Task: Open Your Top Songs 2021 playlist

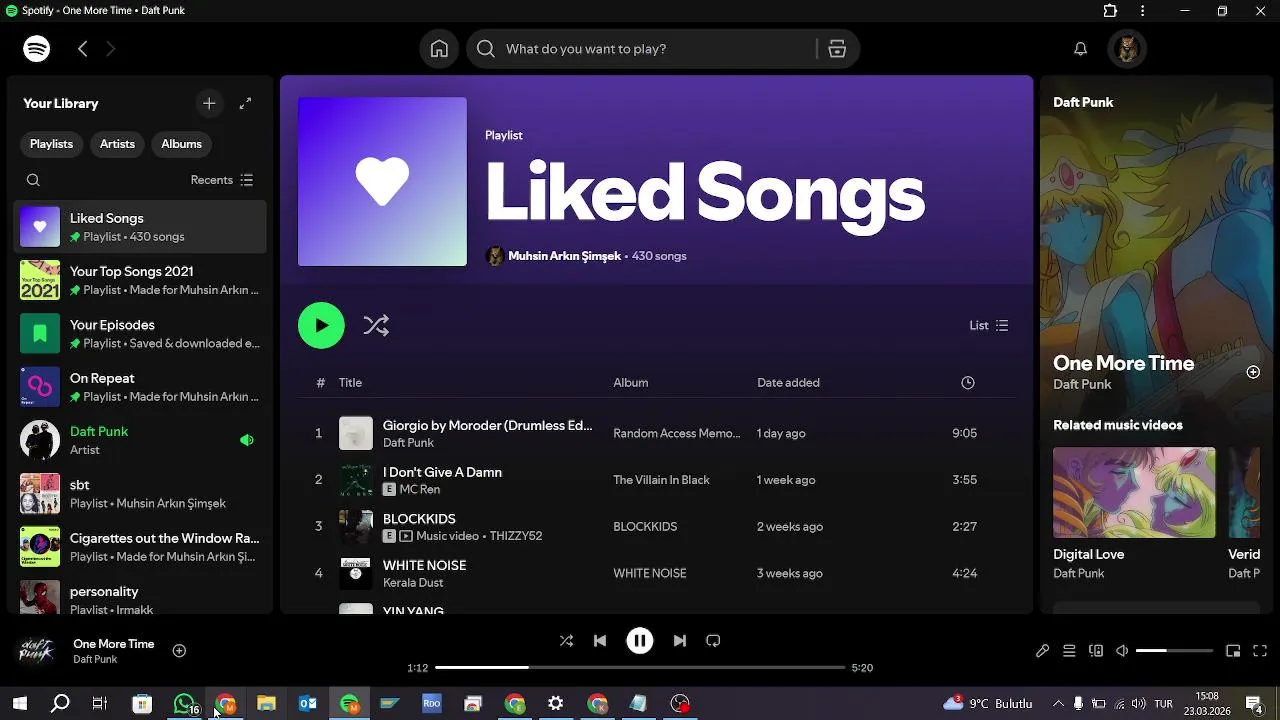Action: click(140, 281)
